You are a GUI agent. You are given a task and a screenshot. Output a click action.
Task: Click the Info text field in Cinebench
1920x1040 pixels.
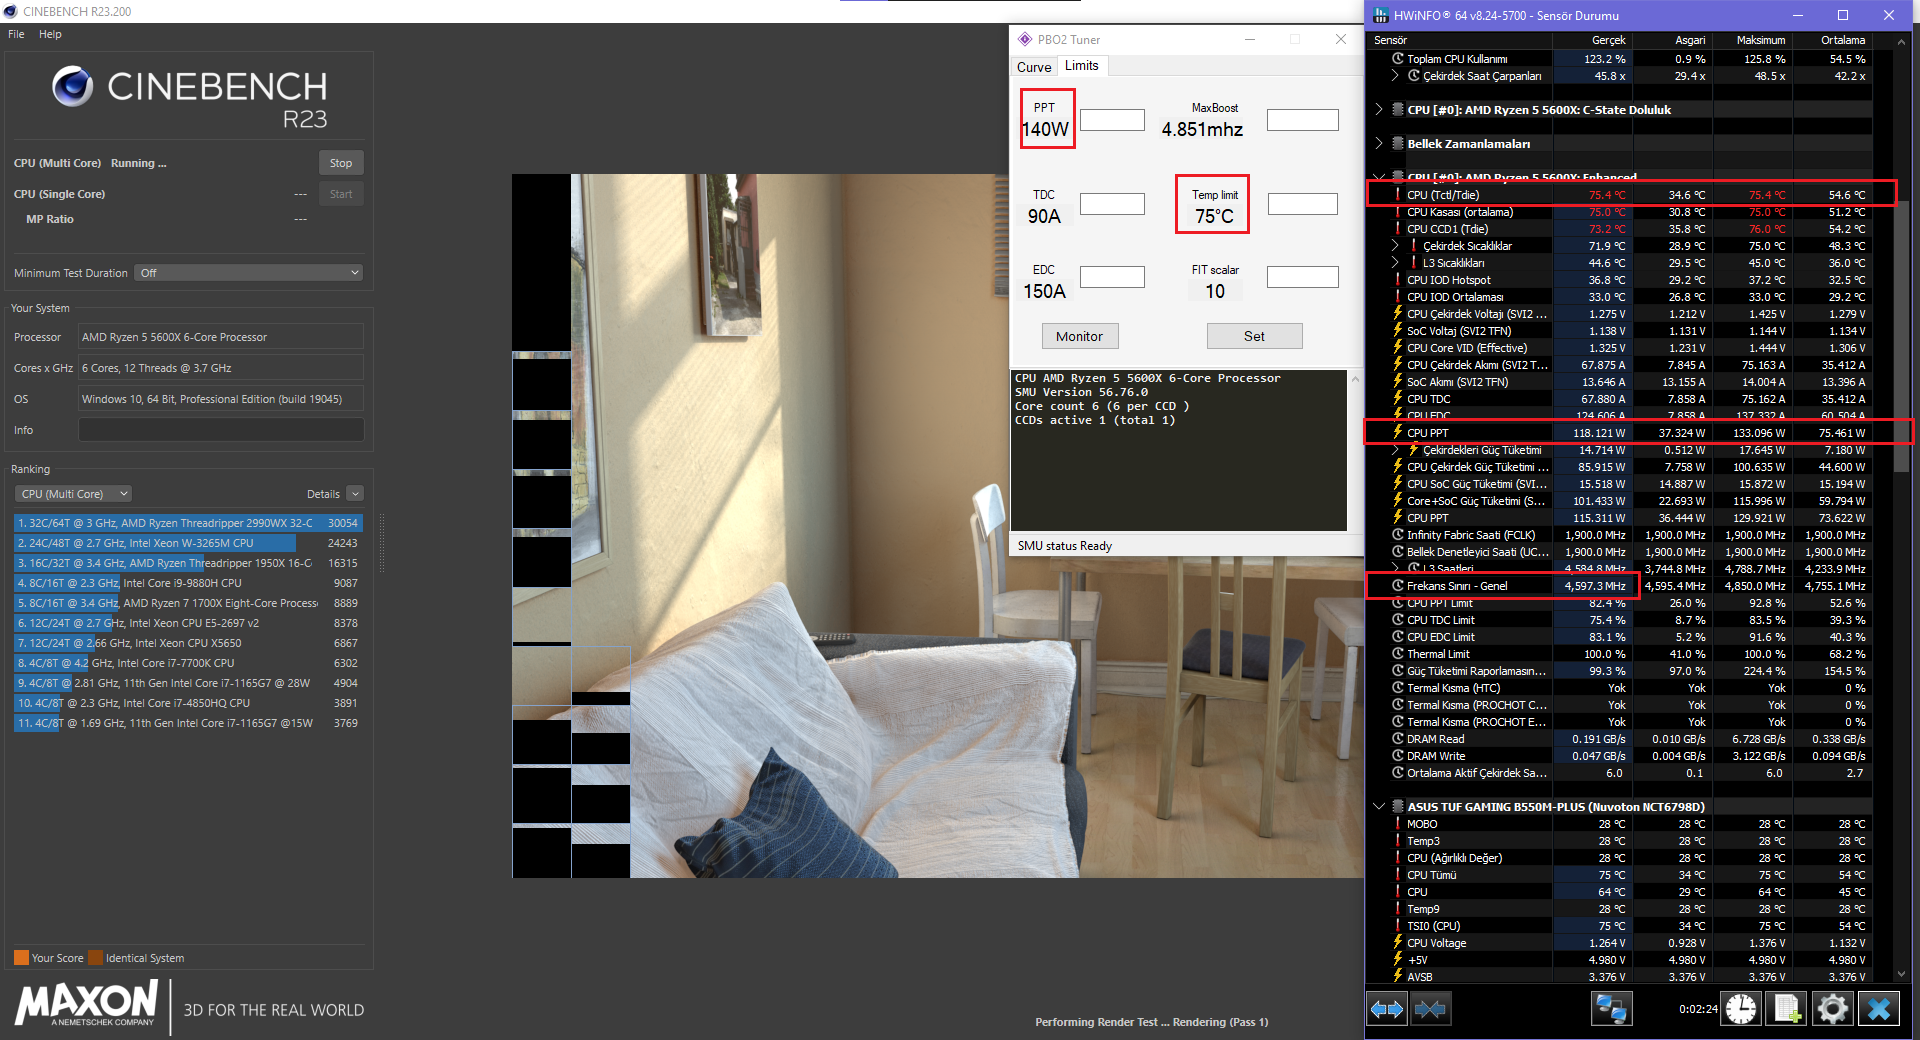coord(221,430)
